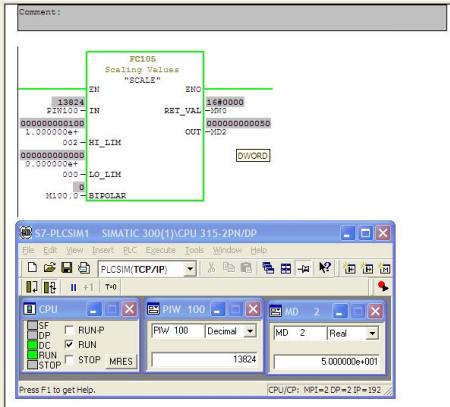Open the Window menu

tap(227, 250)
